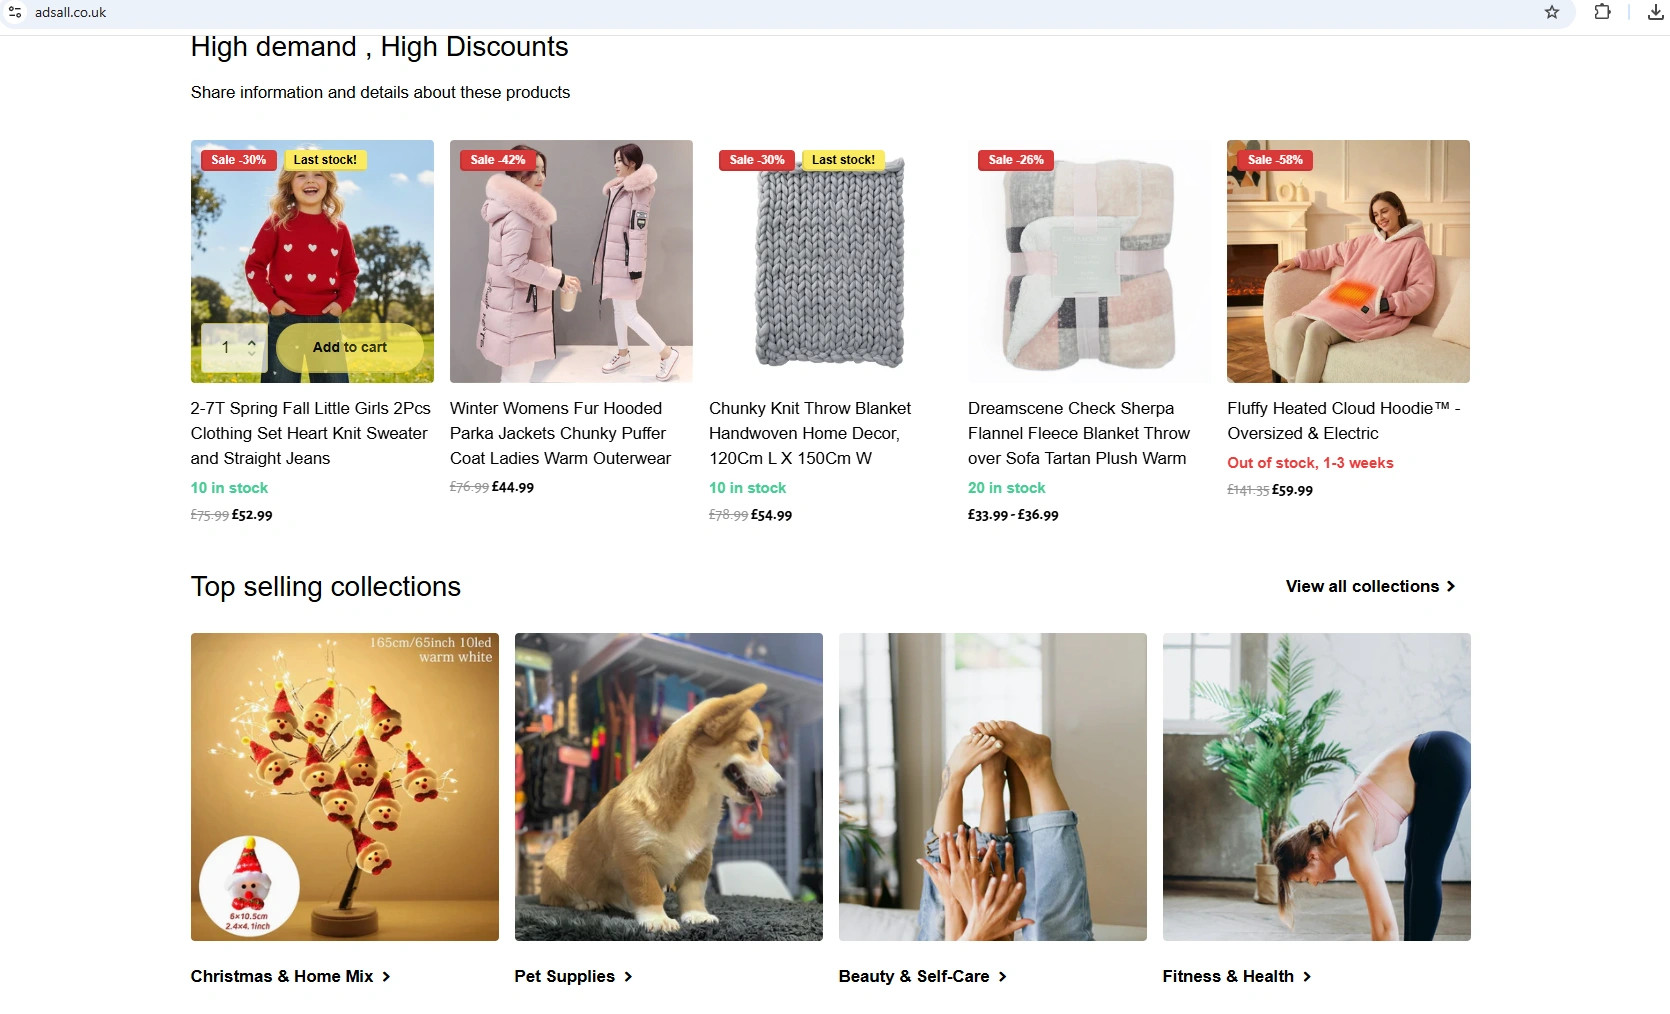Click the Sale -26% badge on sherpa blanket
The height and width of the screenshot is (1014, 1670).
click(1016, 160)
